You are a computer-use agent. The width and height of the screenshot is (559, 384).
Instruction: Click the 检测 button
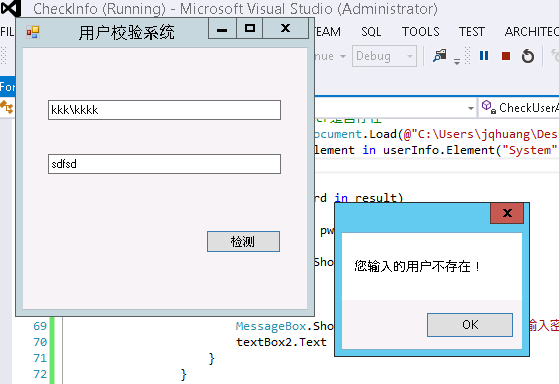coord(243,241)
